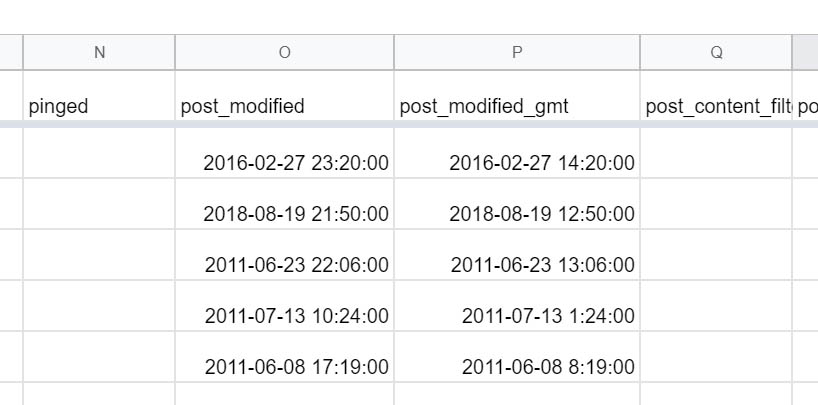Select cell with 2018-08-19 21:50:00
Image resolution: width=818 pixels, height=405 pixels.
284,204
